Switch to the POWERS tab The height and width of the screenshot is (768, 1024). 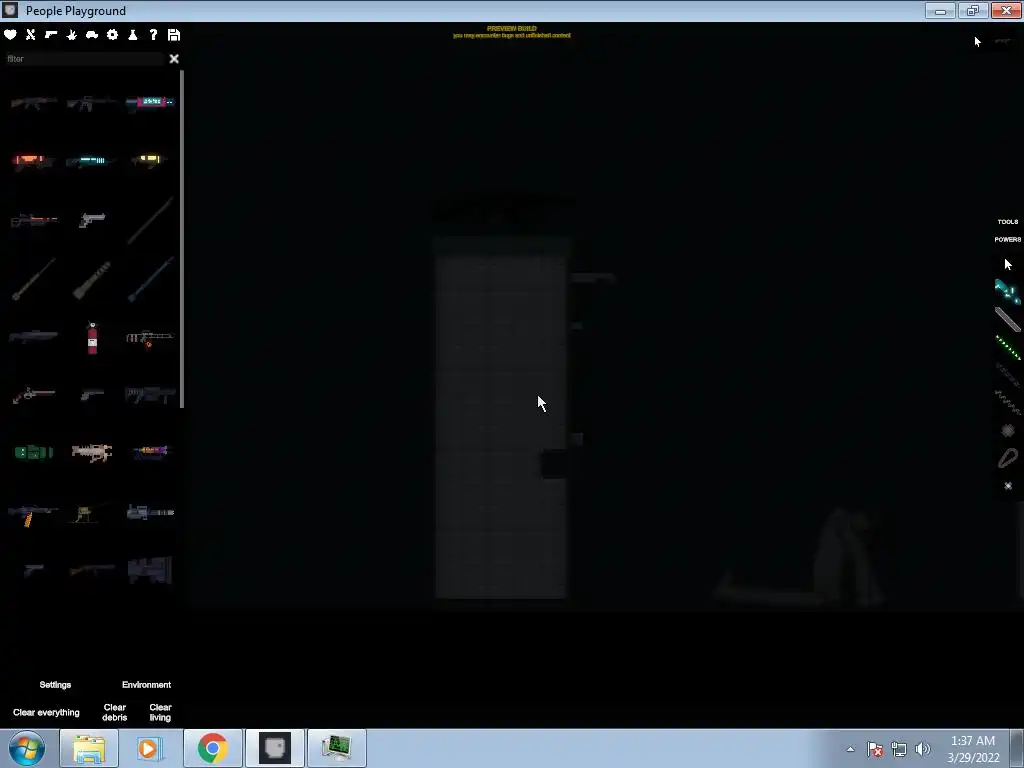click(x=1008, y=239)
